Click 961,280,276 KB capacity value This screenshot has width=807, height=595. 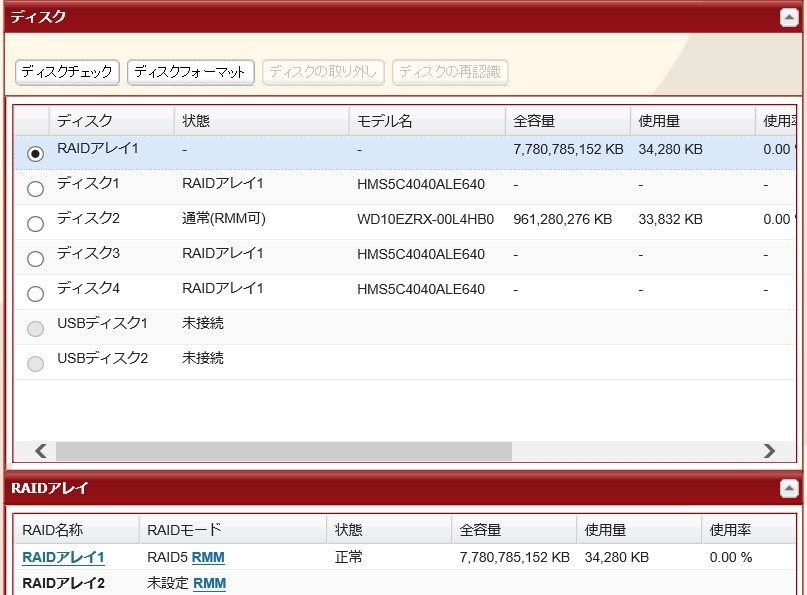(x=563, y=219)
